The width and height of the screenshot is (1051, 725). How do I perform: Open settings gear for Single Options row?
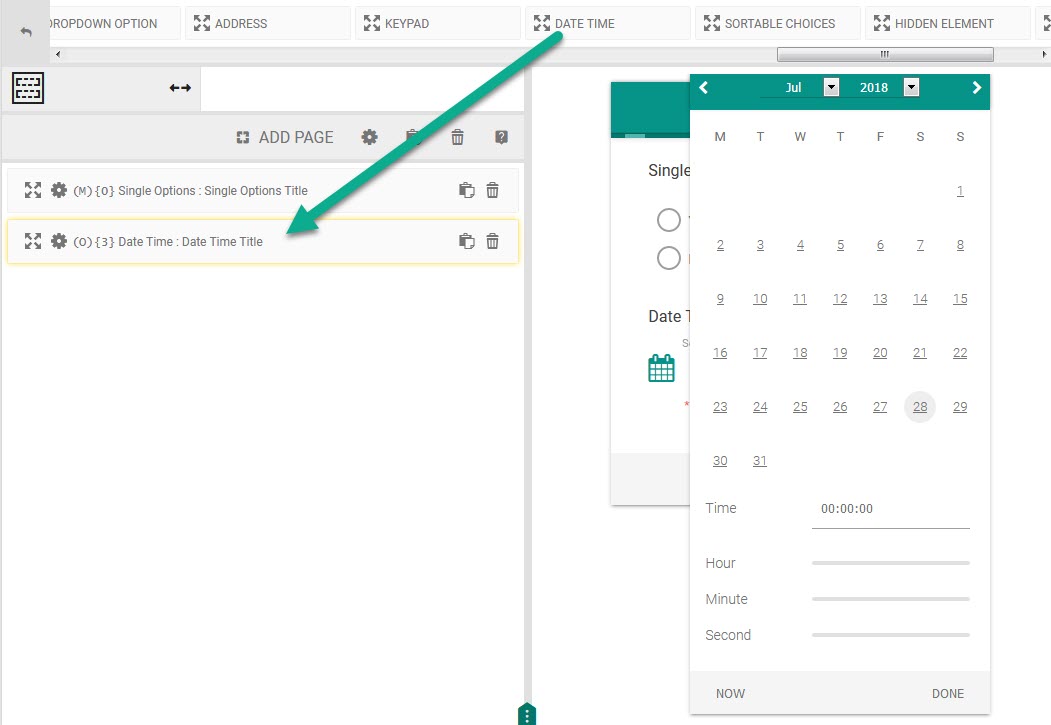click(x=59, y=190)
